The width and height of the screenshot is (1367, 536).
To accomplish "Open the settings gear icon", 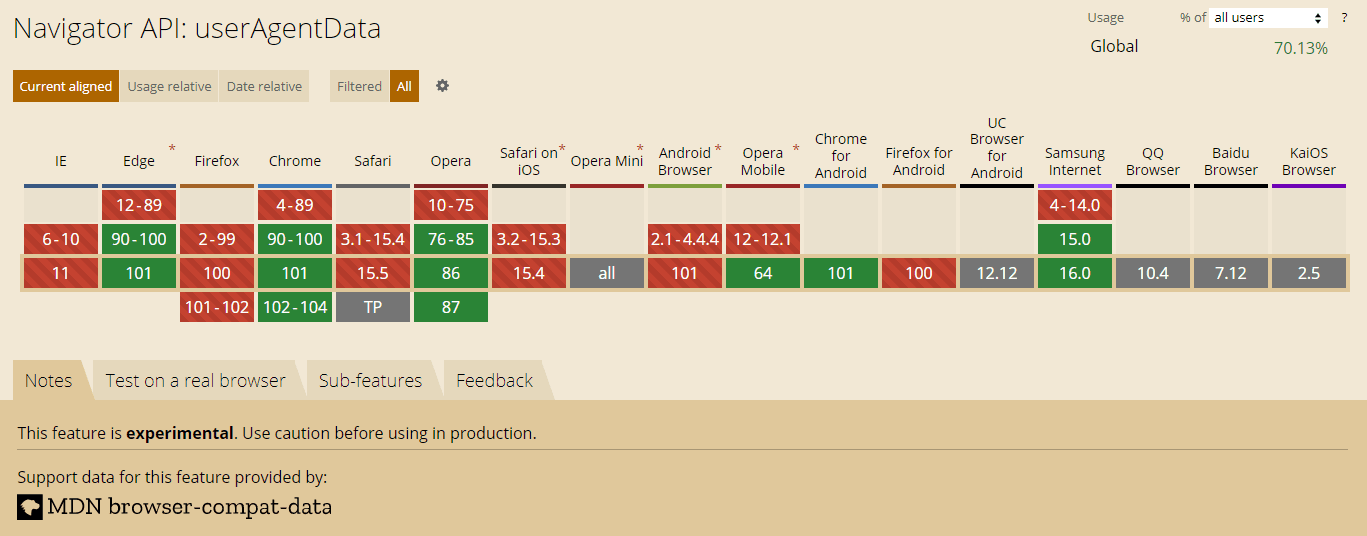I will 442,86.
